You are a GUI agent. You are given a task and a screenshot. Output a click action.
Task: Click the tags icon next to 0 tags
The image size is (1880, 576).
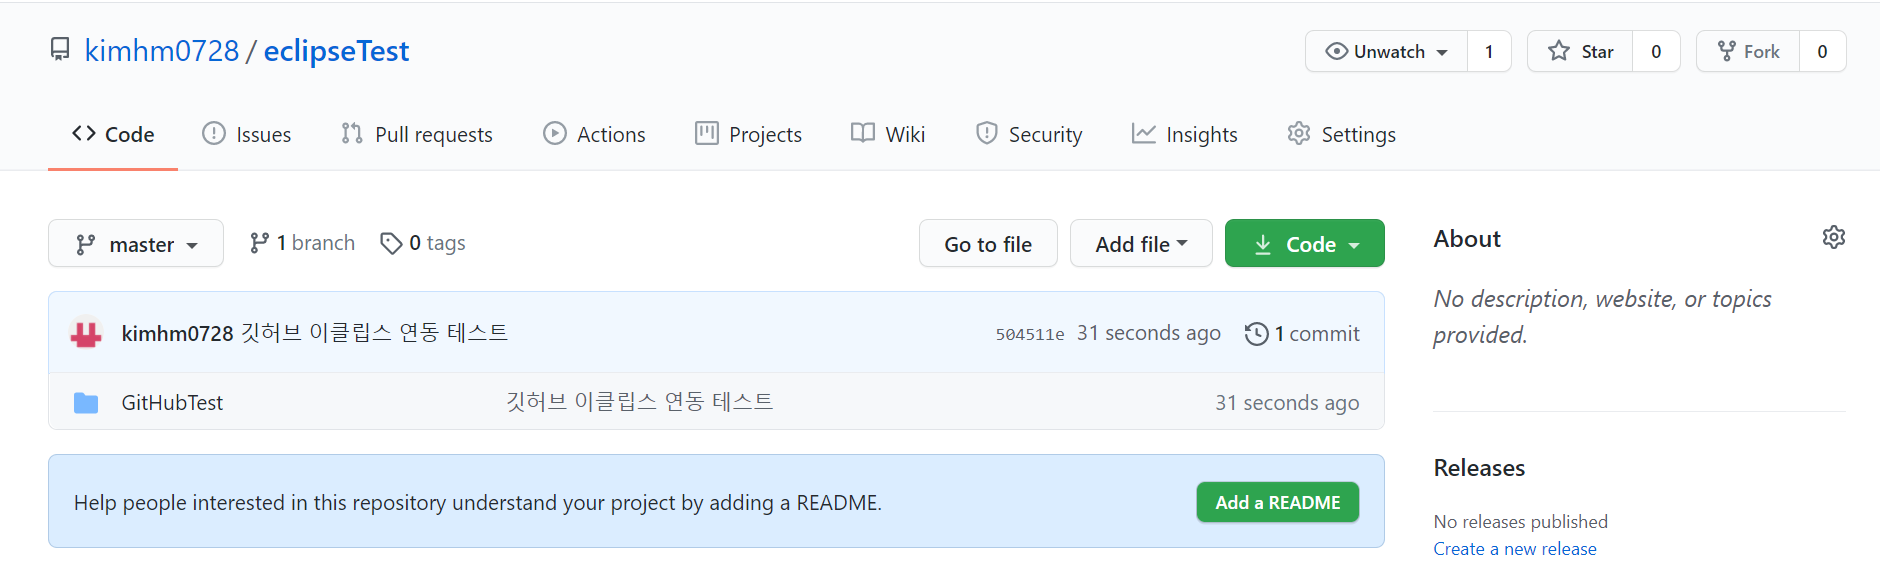point(391,243)
